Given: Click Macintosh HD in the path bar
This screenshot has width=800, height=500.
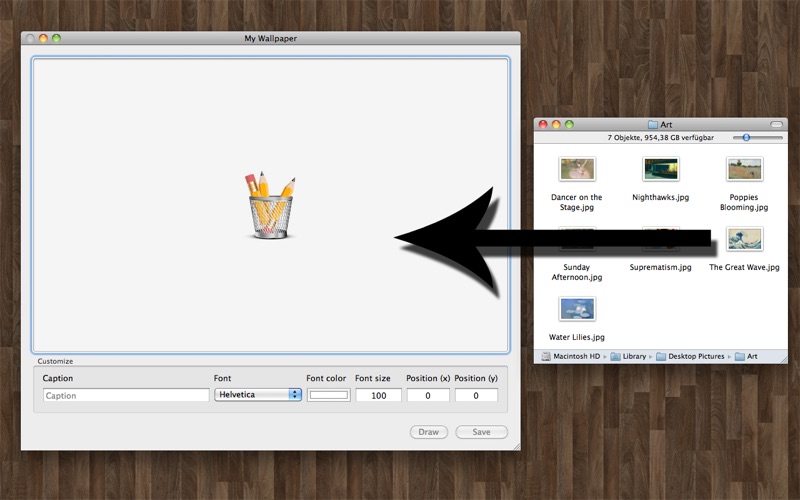Looking at the screenshot, I should [x=571, y=356].
